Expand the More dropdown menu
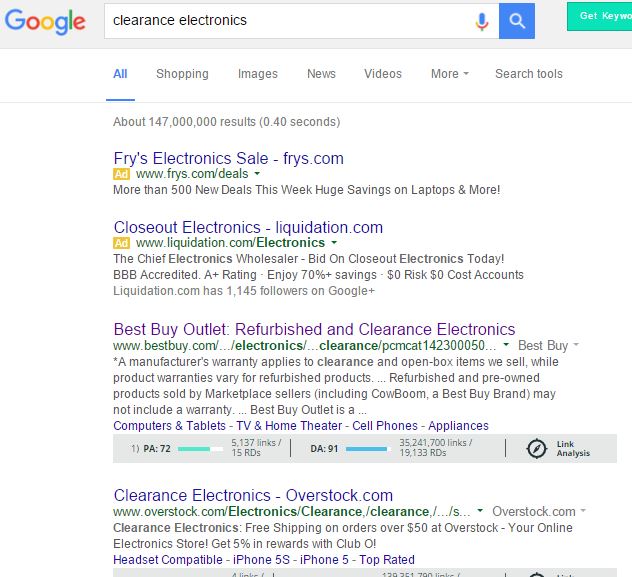The image size is (632, 577). tap(450, 74)
